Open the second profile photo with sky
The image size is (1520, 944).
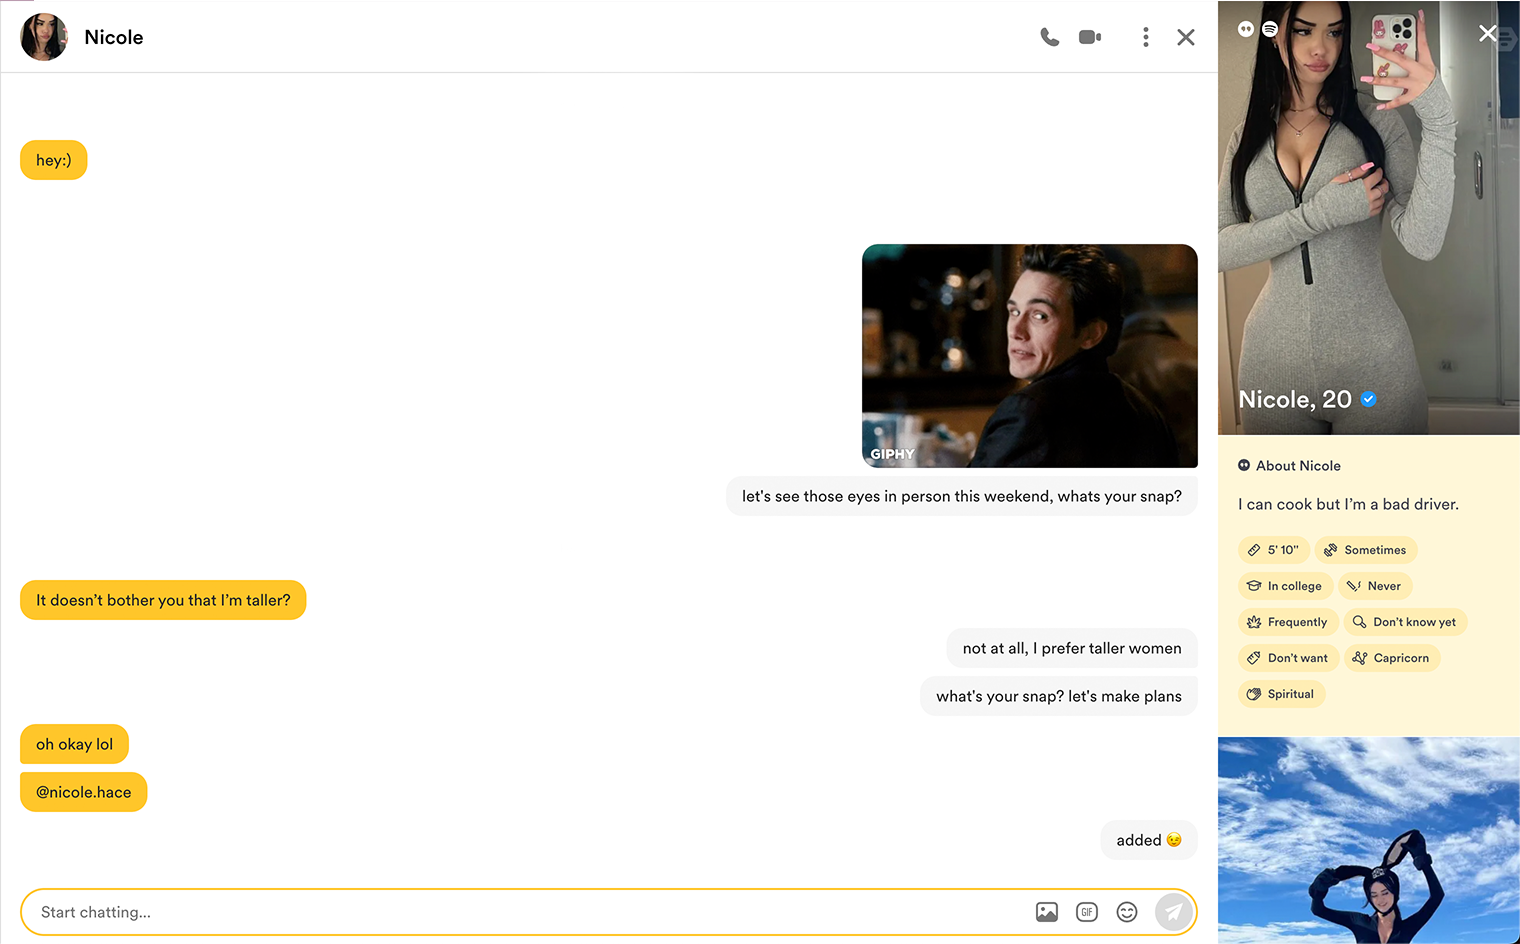click(1368, 840)
